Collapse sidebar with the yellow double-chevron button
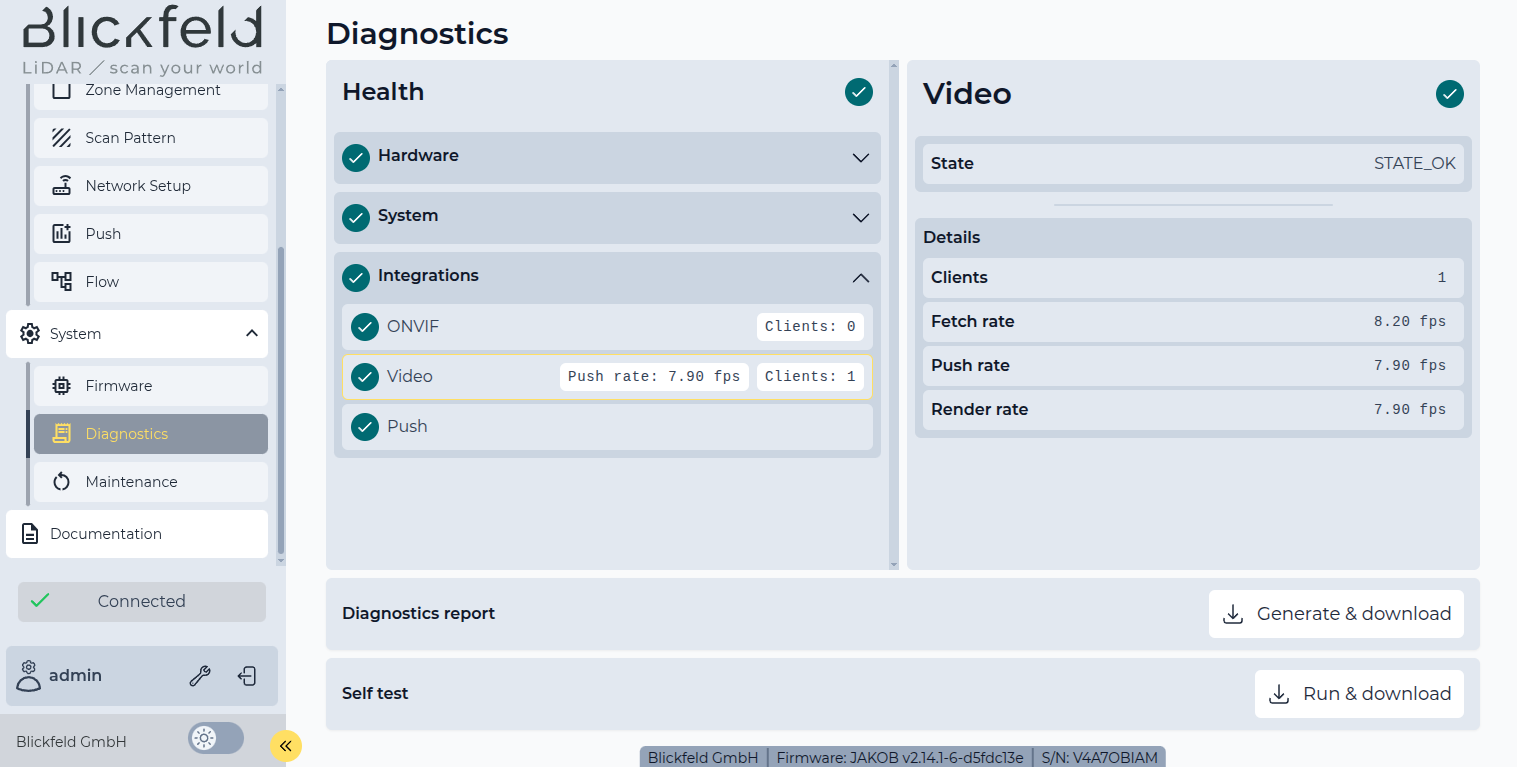Screen dimensions: 1517x767 [x=285, y=745]
